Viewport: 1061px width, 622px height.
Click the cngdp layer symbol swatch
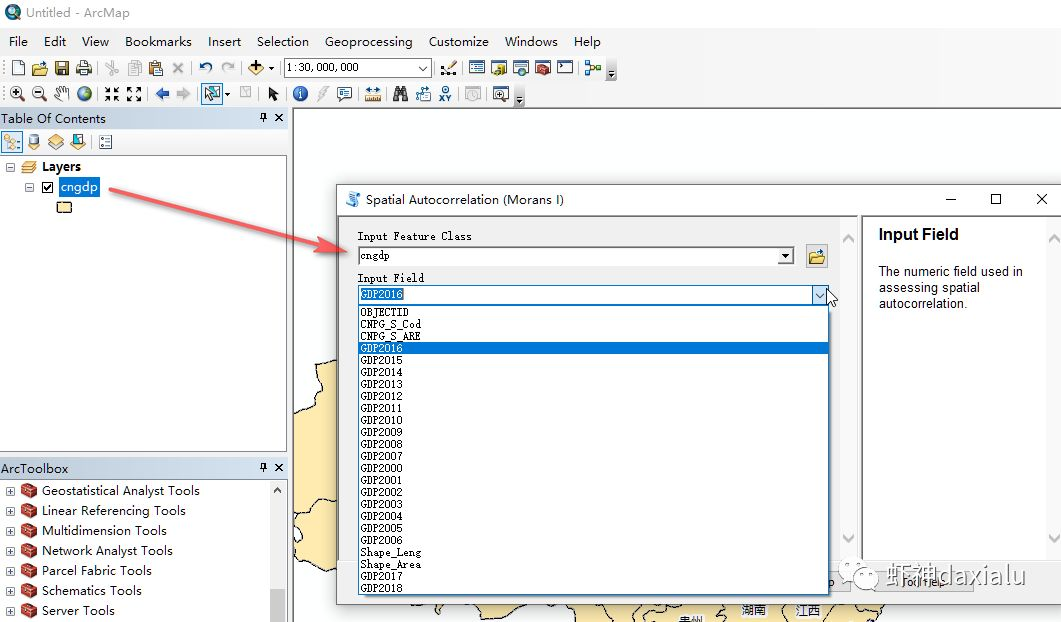tap(64, 208)
